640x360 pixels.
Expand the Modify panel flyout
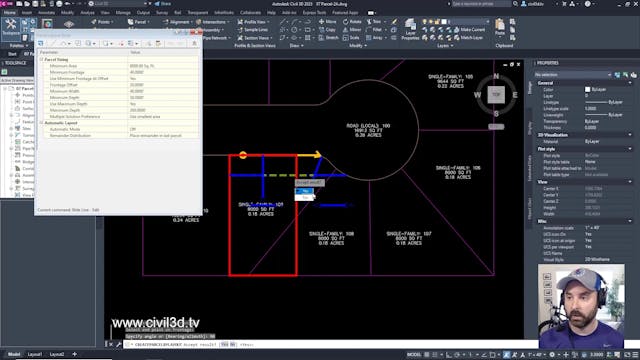tap(358, 46)
